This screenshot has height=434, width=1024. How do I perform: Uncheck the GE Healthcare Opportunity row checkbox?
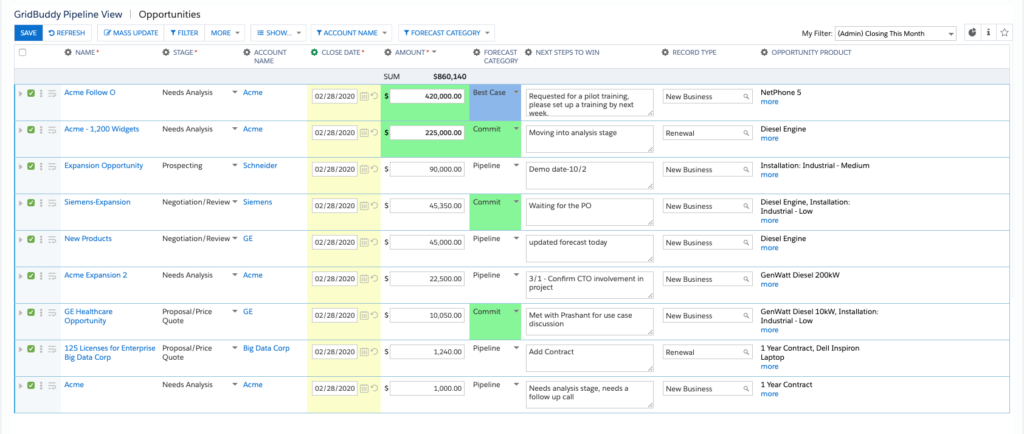tap(31, 313)
